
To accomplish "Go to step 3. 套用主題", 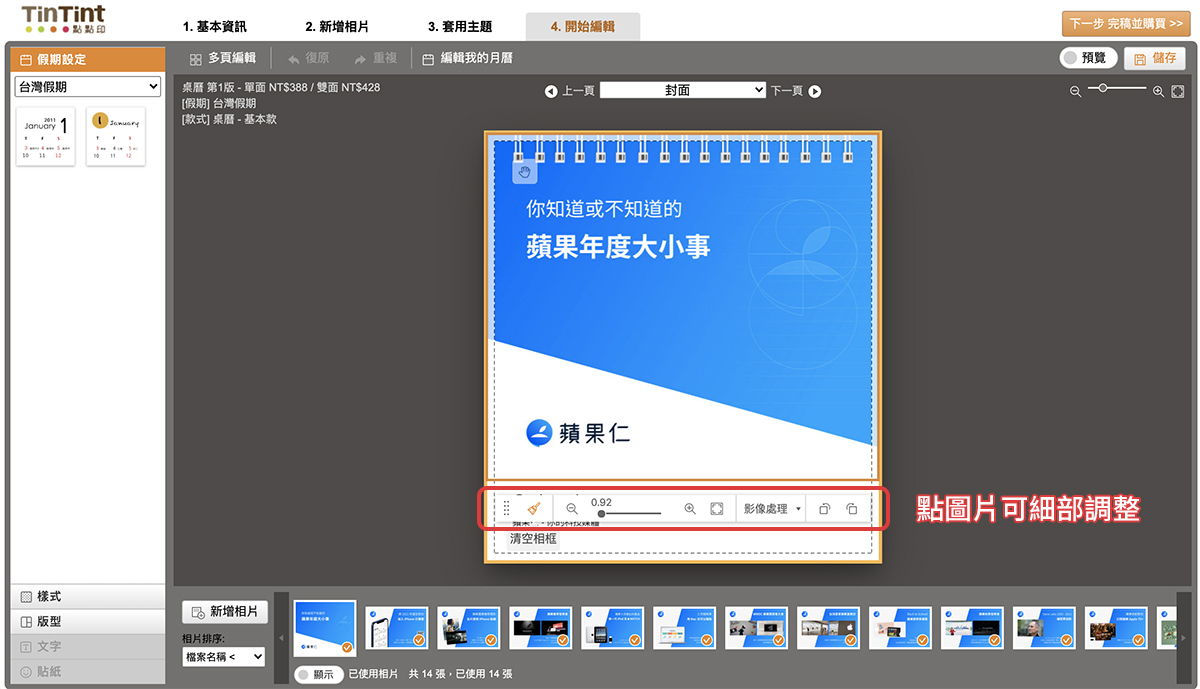I will pos(460,26).
